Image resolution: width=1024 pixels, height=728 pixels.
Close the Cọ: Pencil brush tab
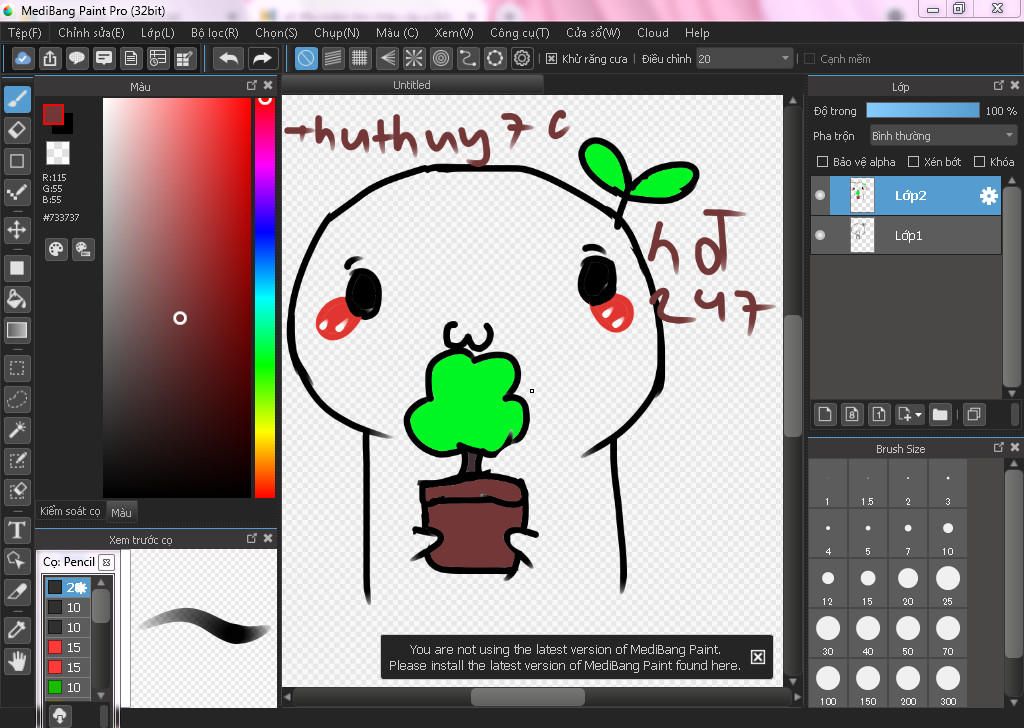tap(106, 562)
